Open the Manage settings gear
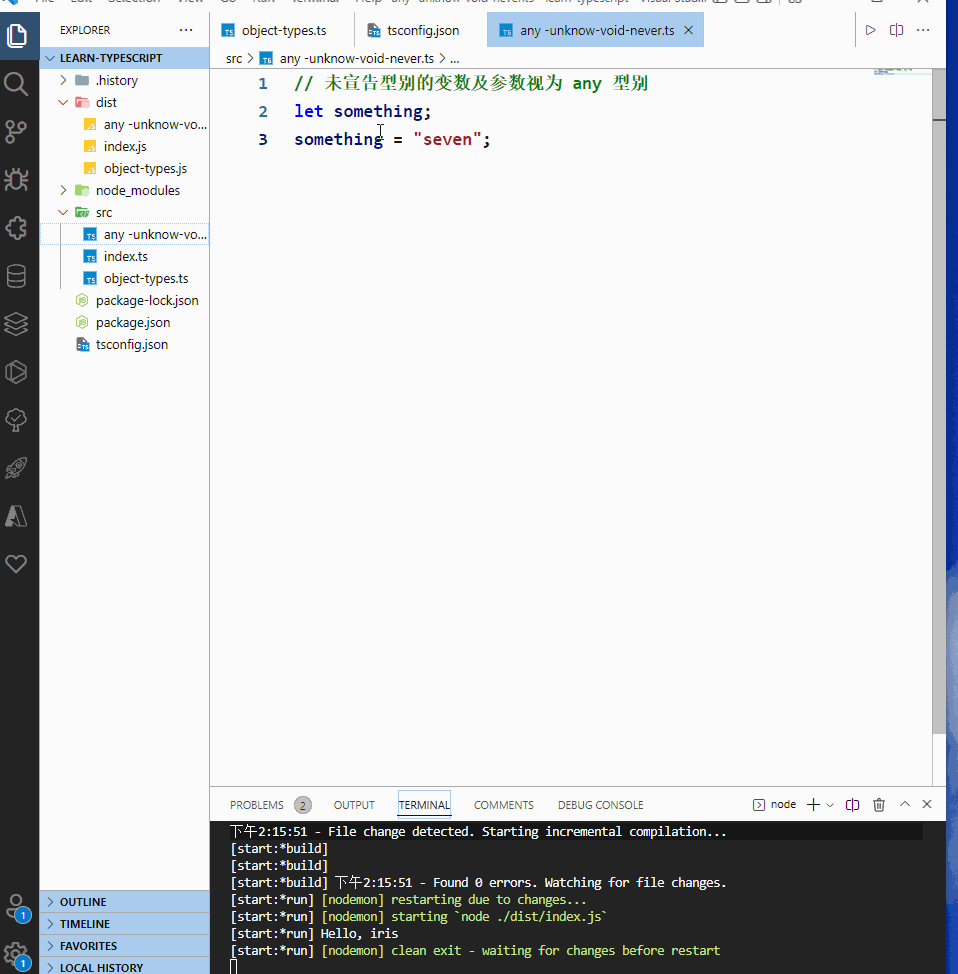Image resolution: width=958 pixels, height=974 pixels. (16, 953)
